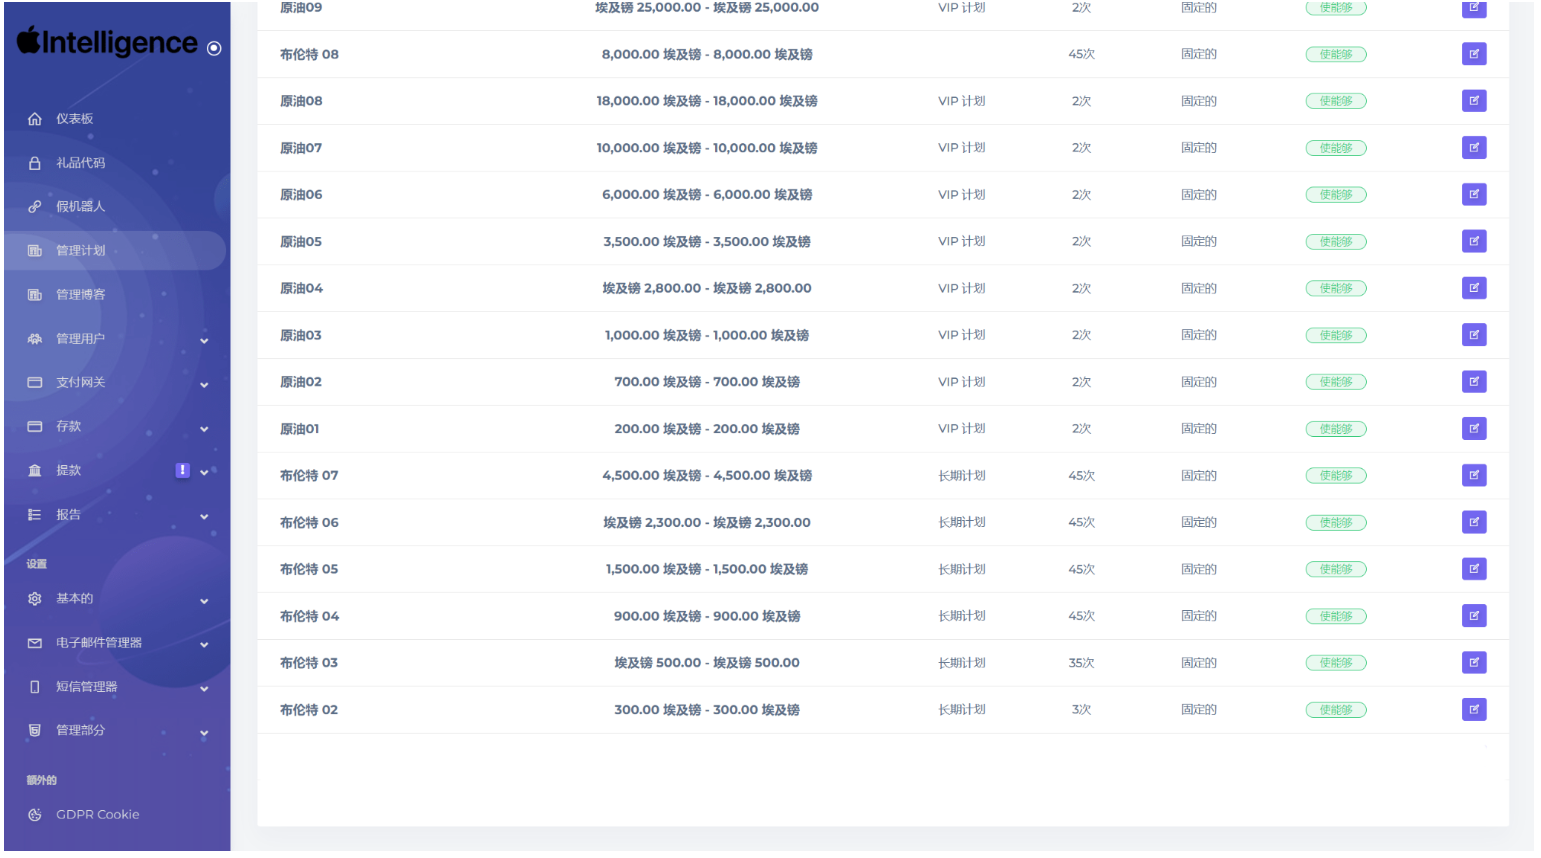The height and width of the screenshot is (858, 1541).
Task: Edit the 布伦特 06 plan
Action: pyautogui.click(x=1473, y=522)
